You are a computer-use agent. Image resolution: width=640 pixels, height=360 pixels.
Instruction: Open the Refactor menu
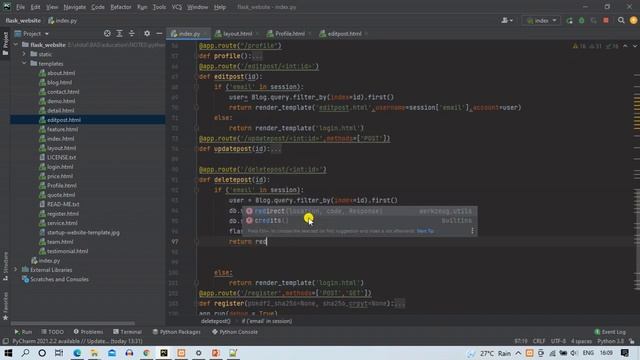pyautogui.click(x=121, y=7)
